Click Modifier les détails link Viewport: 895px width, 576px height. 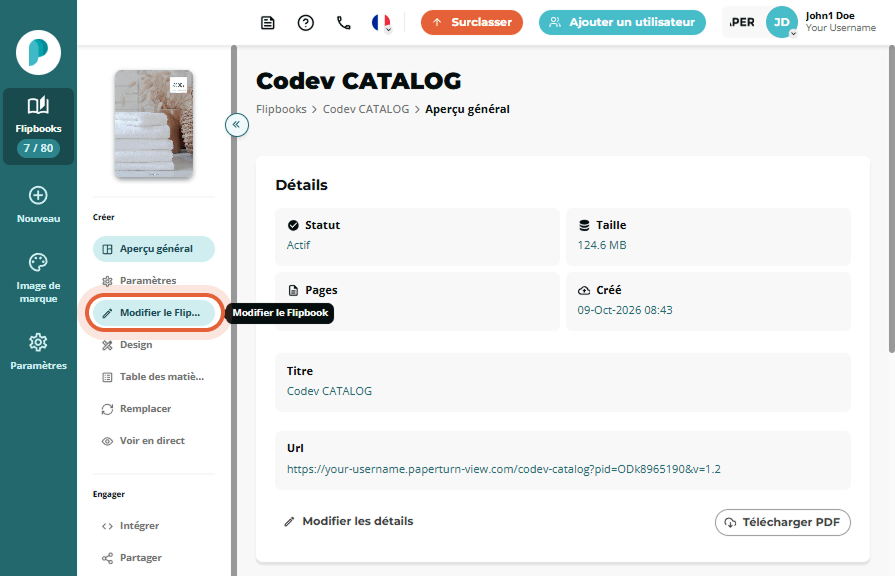click(348, 521)
